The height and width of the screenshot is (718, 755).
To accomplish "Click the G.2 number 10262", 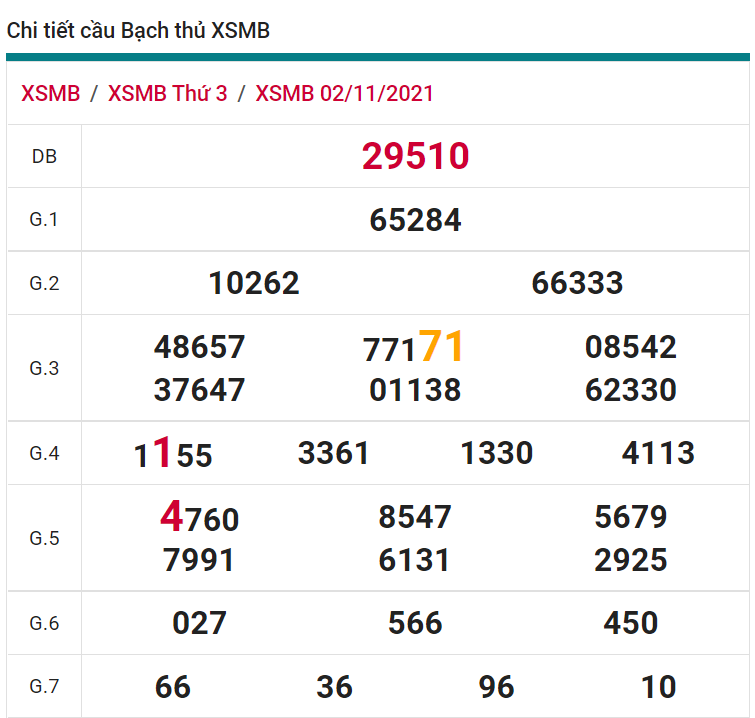I will tap(254, 283).
